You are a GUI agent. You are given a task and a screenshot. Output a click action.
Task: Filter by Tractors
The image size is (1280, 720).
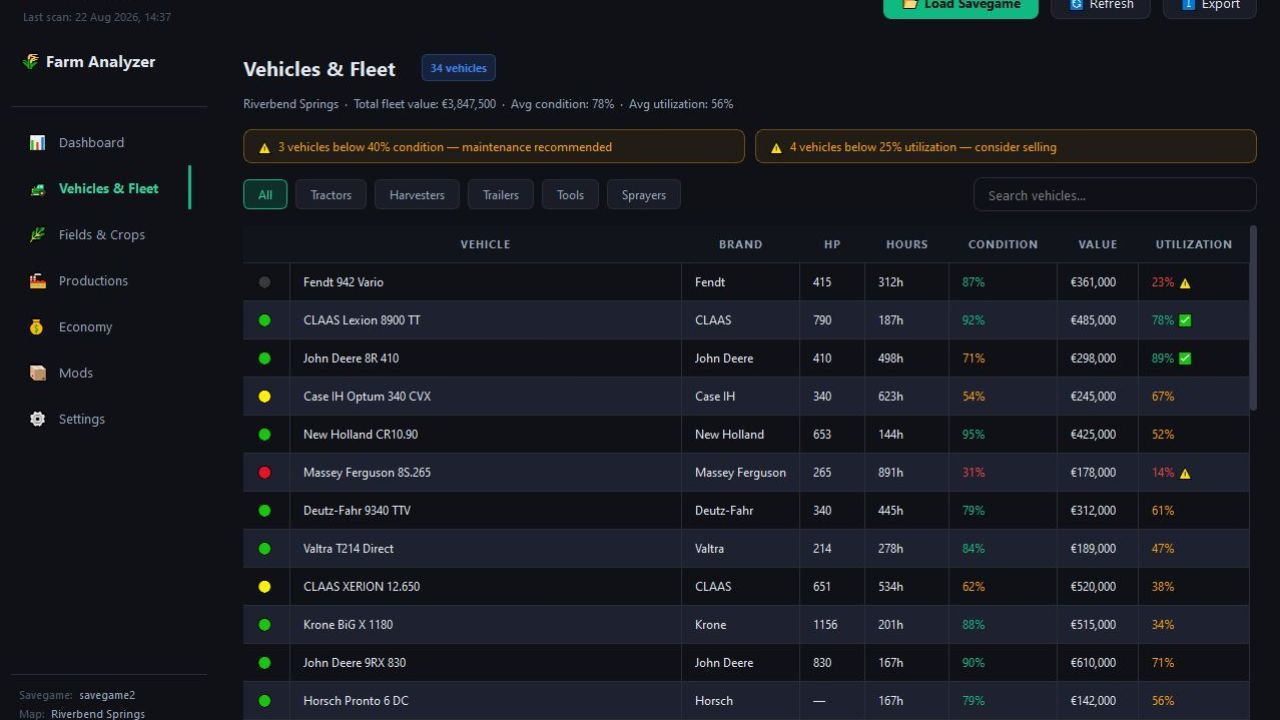(x=331, y=195)
